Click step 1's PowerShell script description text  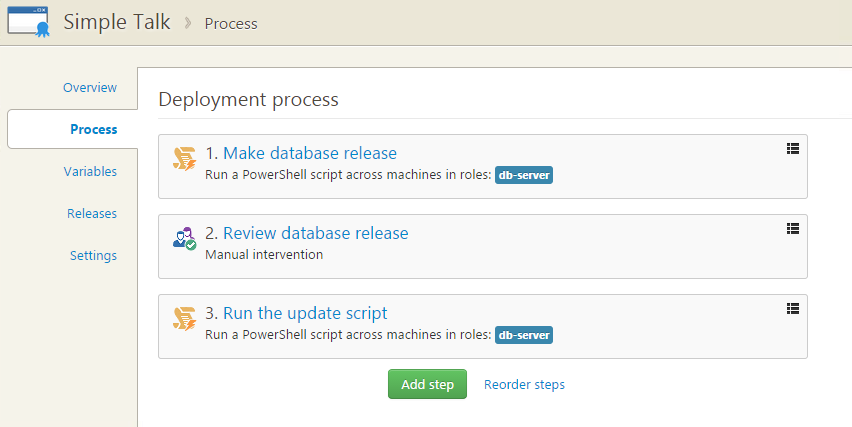click(348, 175)
